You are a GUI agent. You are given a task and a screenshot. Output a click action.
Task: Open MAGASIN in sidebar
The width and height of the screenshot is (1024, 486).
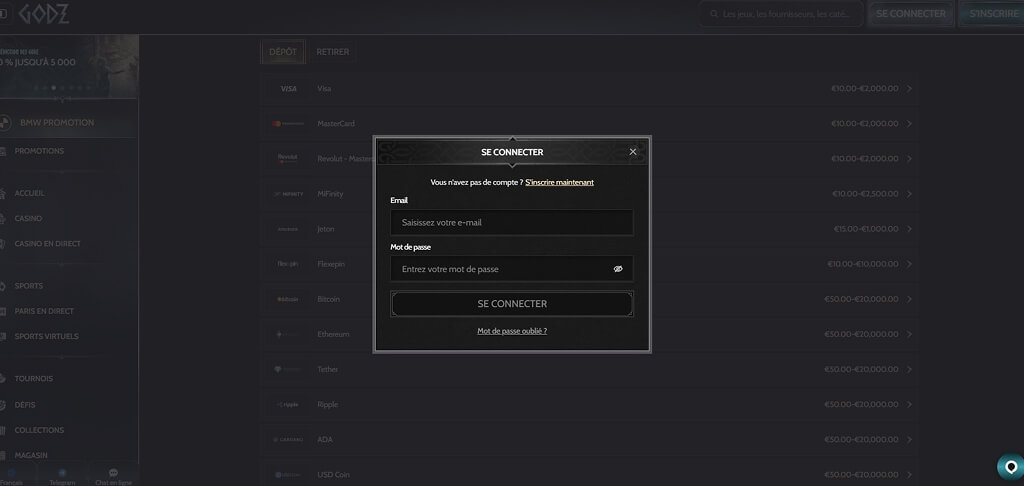(31, 455)
